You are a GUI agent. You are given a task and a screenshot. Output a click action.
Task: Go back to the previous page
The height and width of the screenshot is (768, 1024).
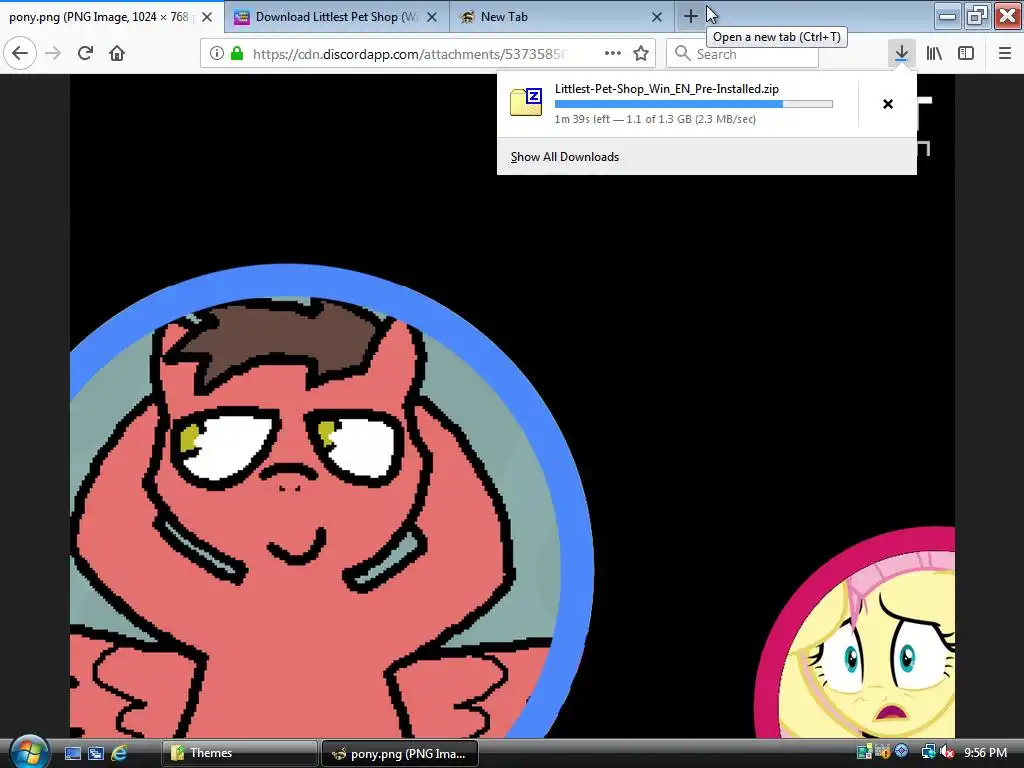(20, 53)
